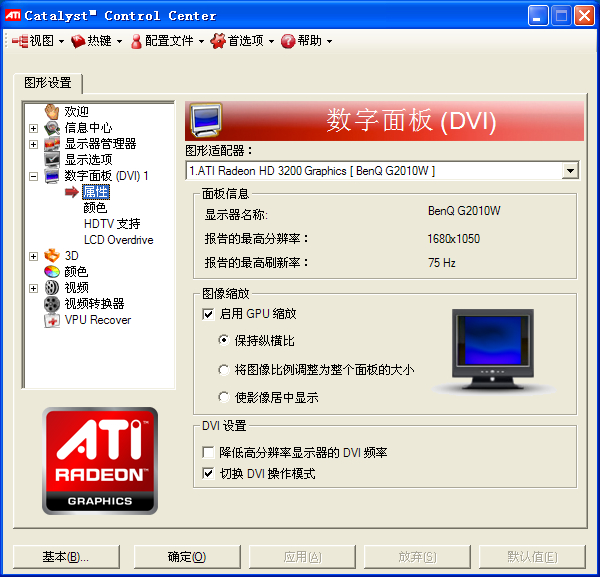Click the VPU Recover icon
Image resolution: width=600 pixels, height=577 pixels.
[52, 320]
